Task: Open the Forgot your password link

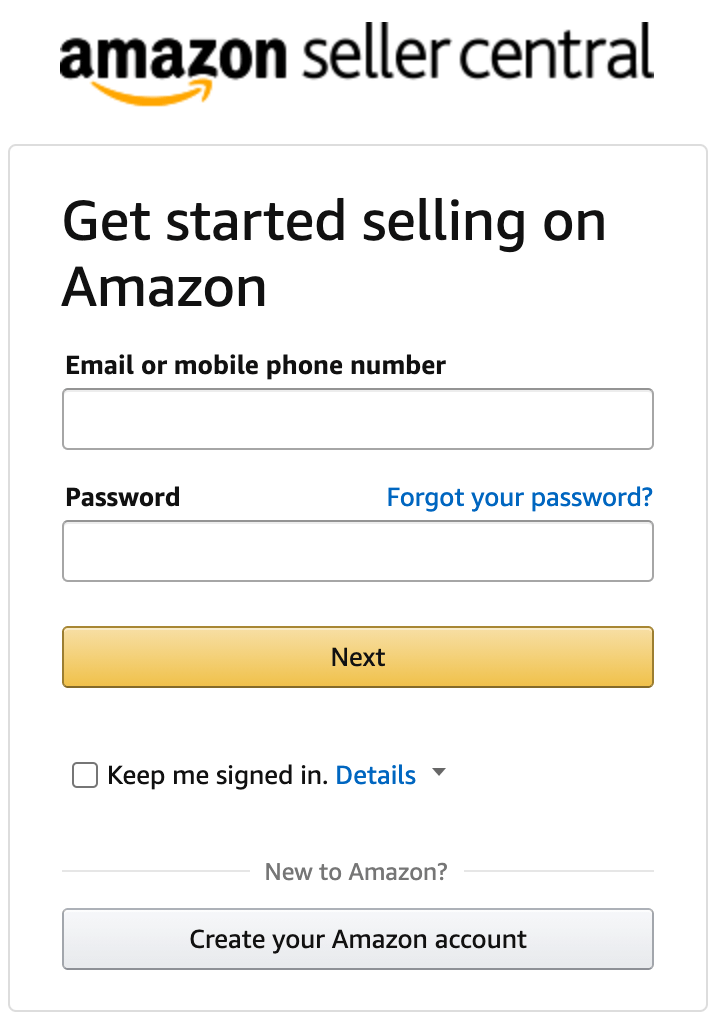Action: (x=518, y=497)
